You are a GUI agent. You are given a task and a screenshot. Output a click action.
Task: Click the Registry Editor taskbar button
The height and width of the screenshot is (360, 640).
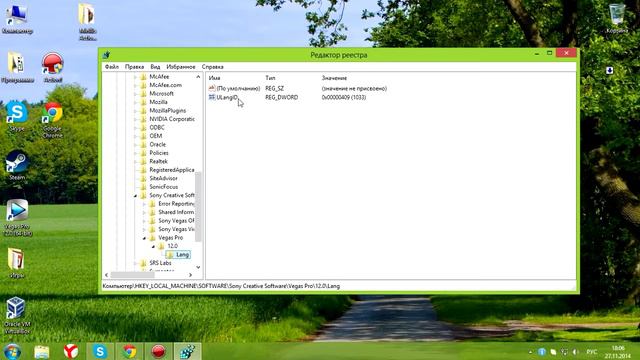(188, 351)
